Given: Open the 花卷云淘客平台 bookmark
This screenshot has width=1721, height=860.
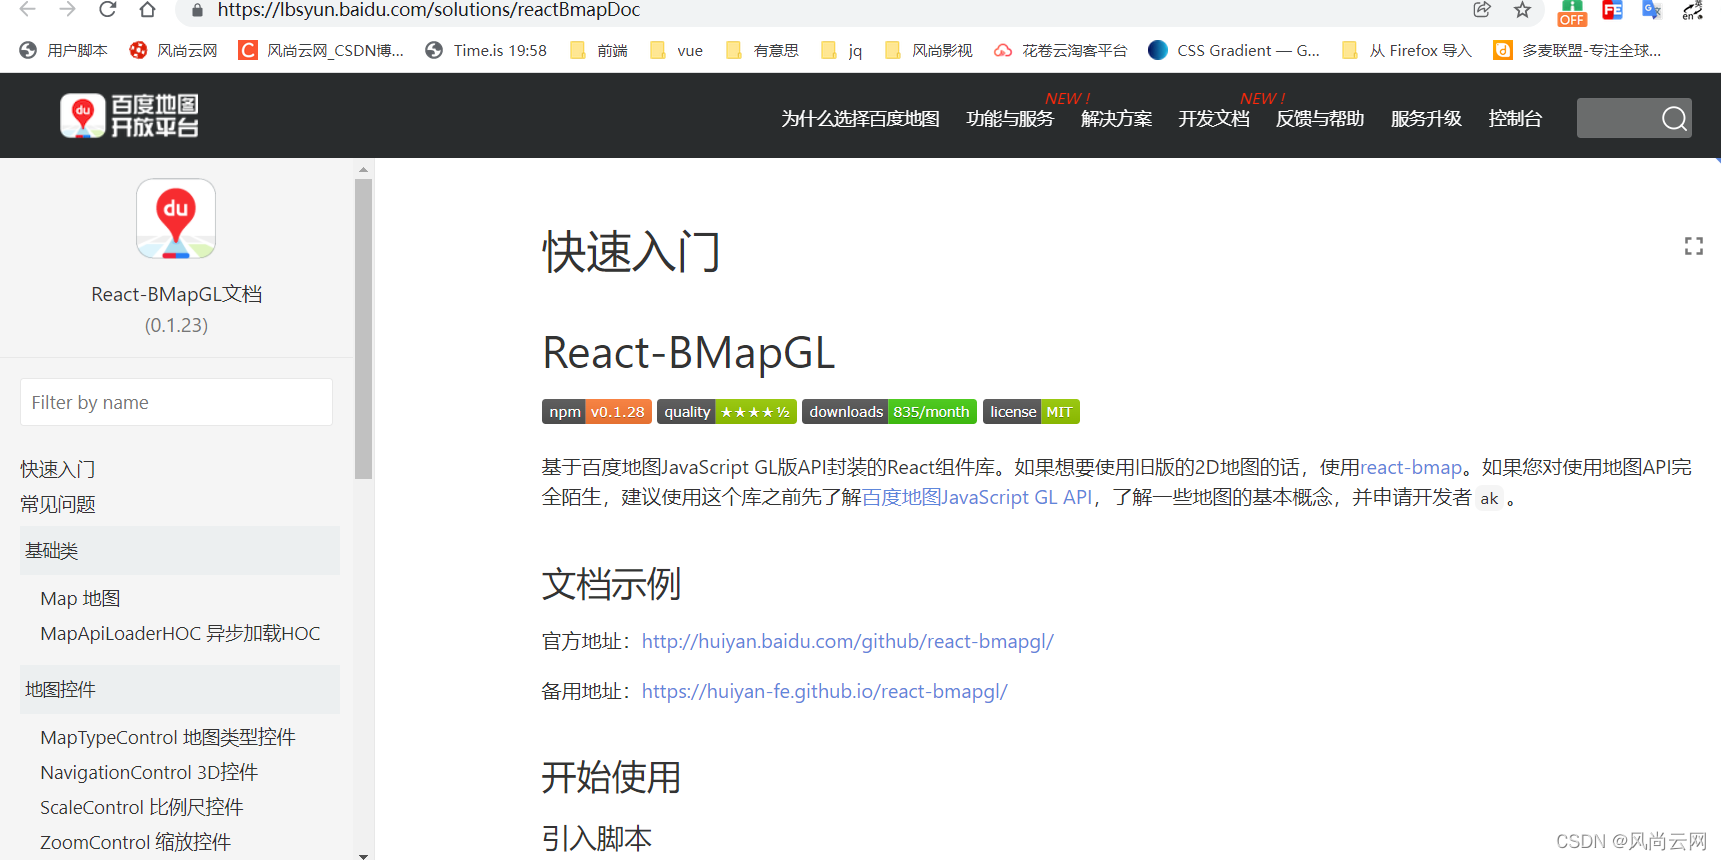Looking at the screenshot, I should pyautogui.click(x=1060, y=50).
